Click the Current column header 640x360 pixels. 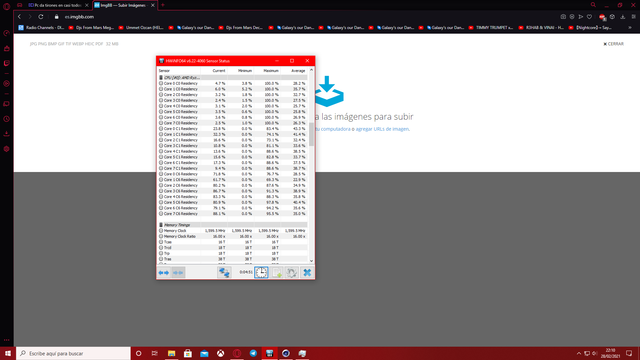tap(219, 71)
